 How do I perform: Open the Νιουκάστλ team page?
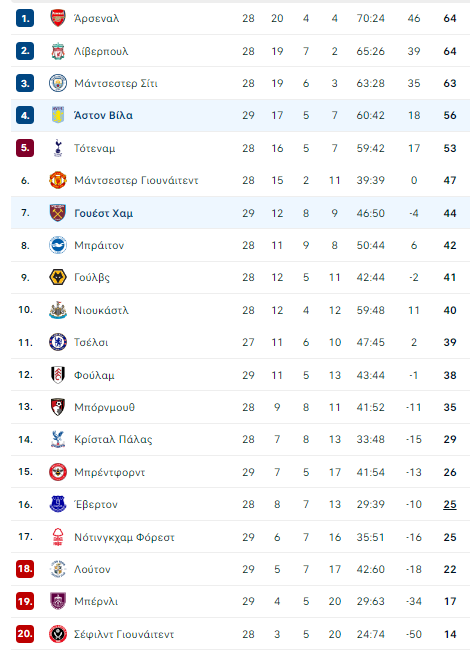tap(101, 310)
